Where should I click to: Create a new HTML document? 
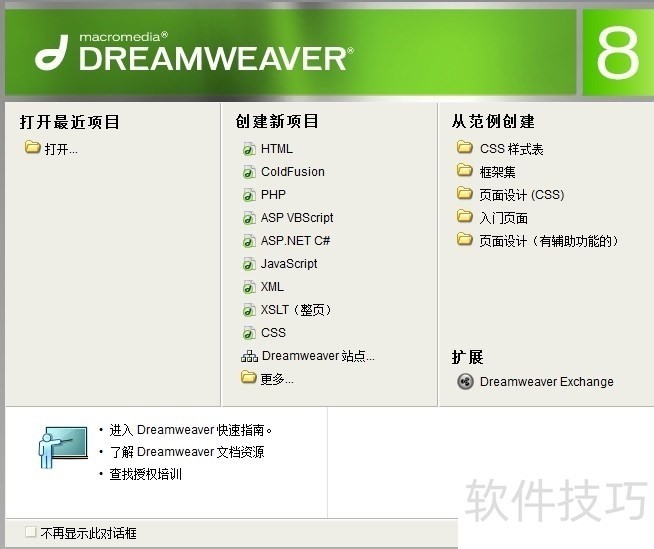pyautogui.click(x=277, y=149)
